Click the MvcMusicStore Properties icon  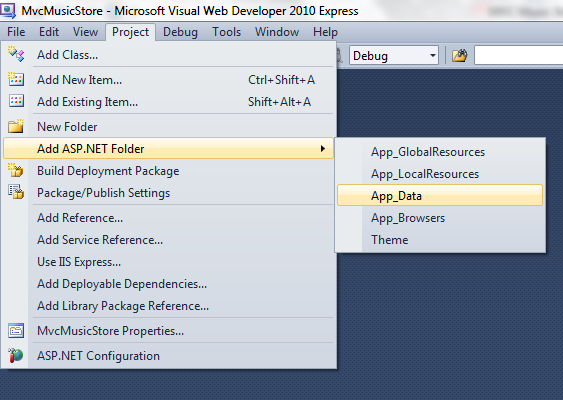[x=16, y=331]
